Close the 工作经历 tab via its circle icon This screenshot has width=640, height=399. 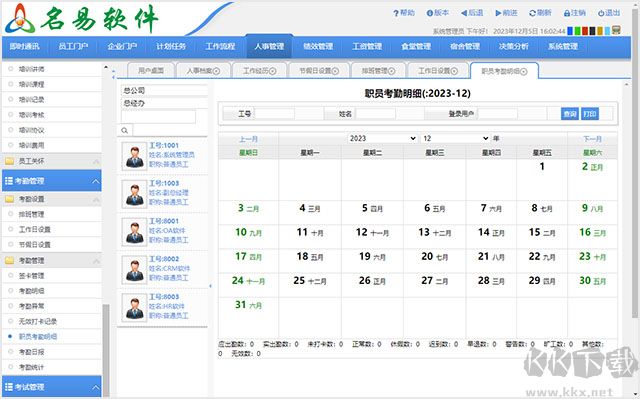coord(273,71)
